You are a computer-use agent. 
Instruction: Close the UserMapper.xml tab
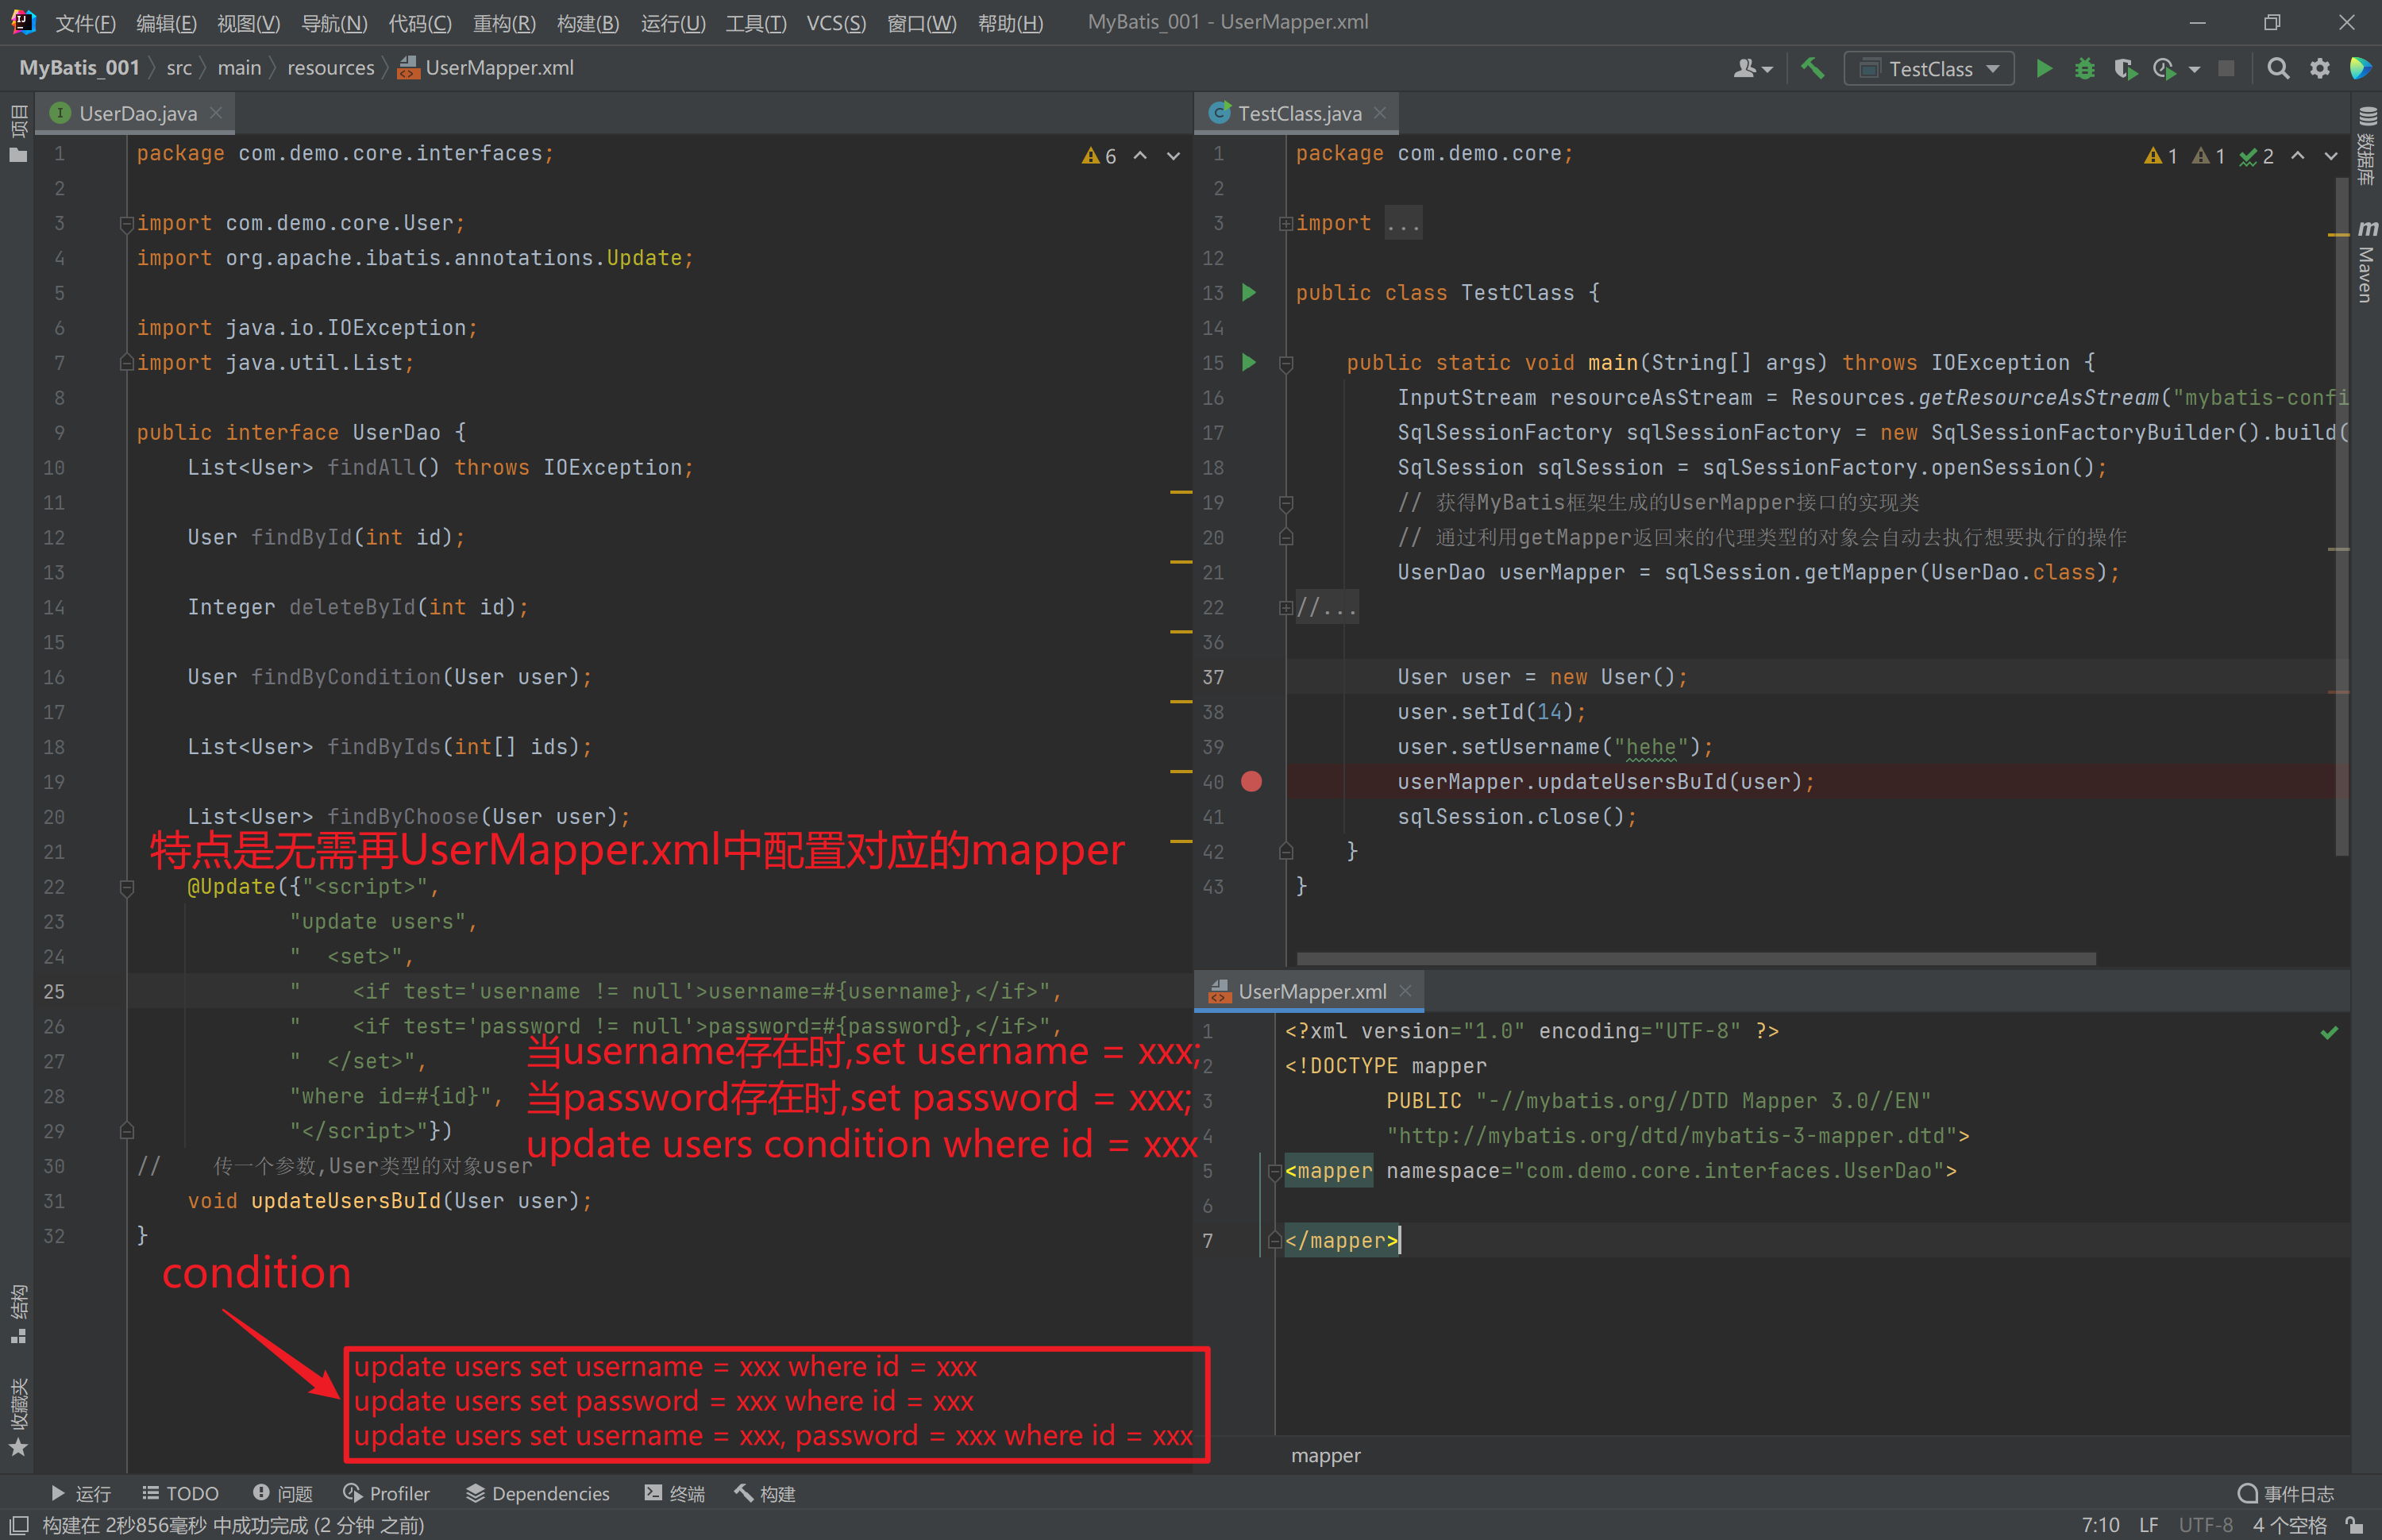[x=1405, y=990]
